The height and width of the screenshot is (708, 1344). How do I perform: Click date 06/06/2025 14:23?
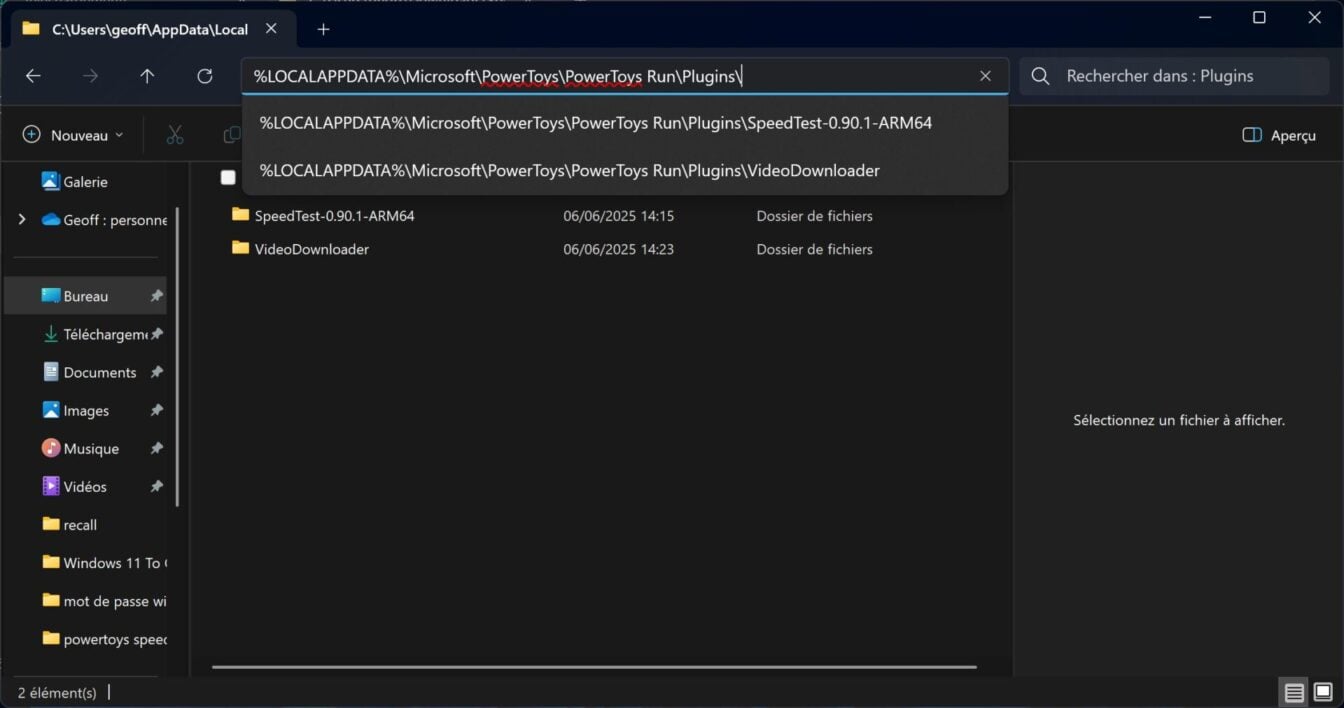[x=619, y=249]
